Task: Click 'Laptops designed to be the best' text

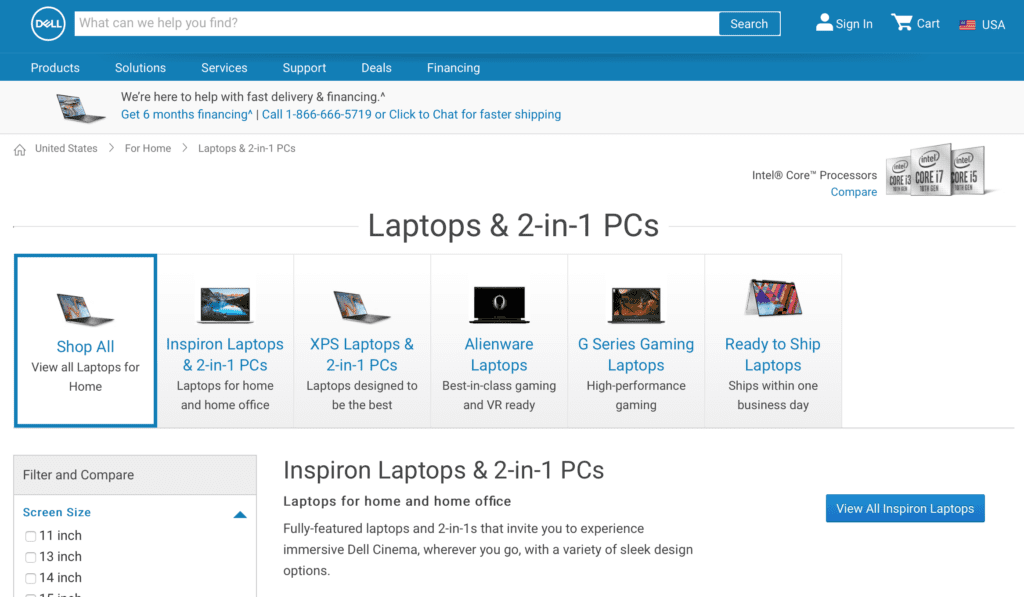Action: click(362, 395)
